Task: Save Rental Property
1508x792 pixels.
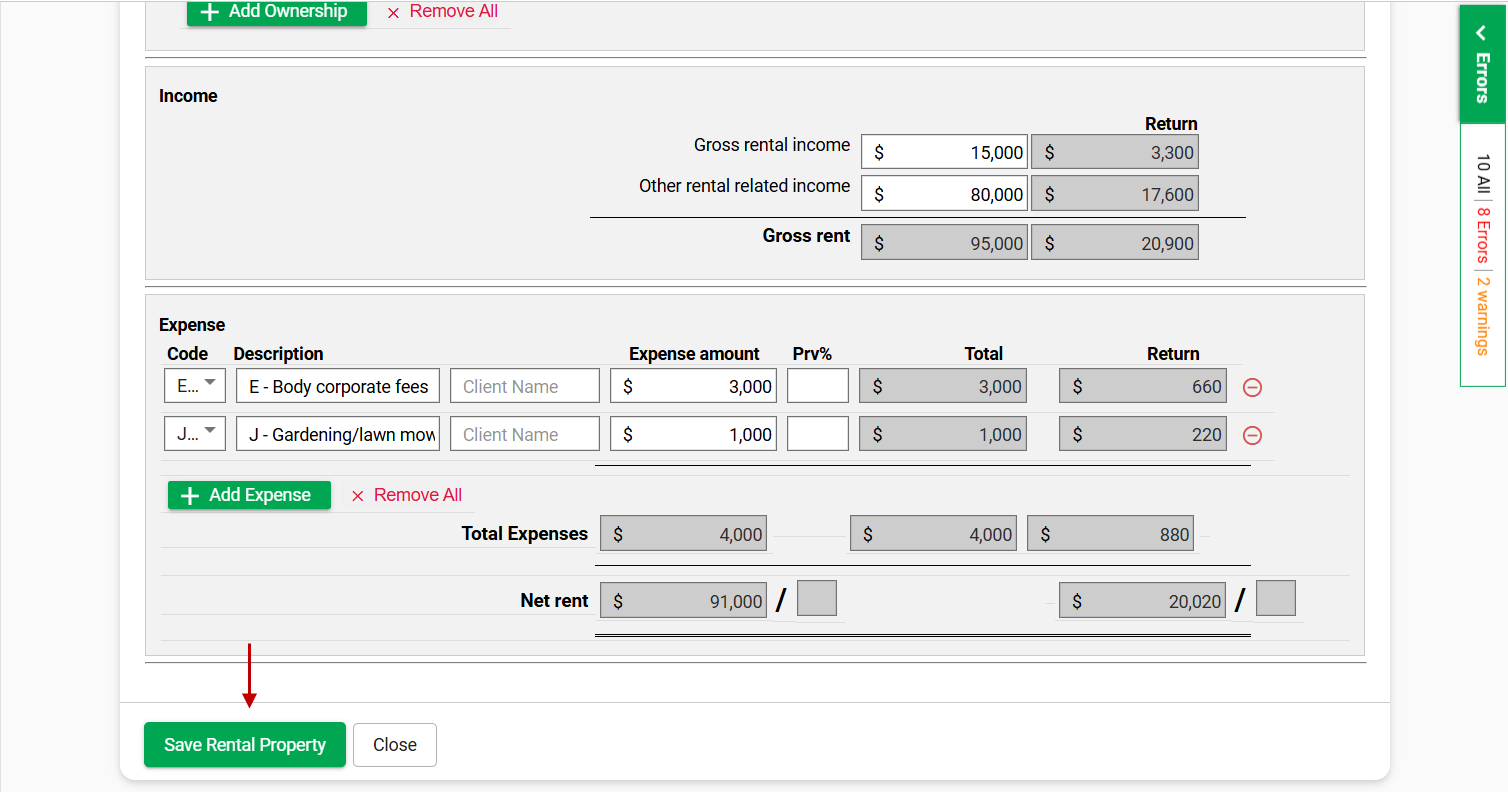Action: coord(245,745)
